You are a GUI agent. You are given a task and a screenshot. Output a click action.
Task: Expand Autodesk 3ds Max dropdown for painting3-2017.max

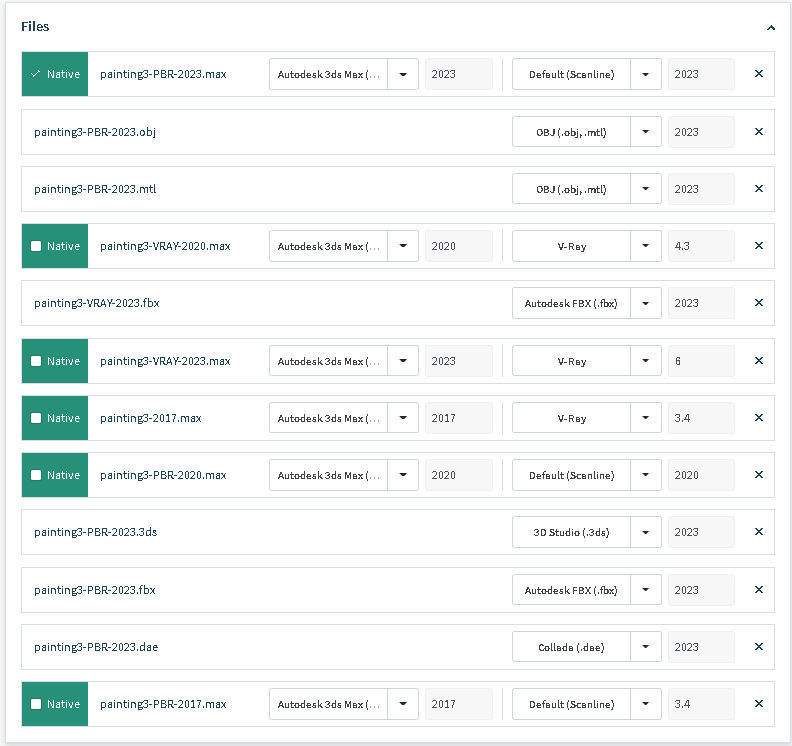403,418
